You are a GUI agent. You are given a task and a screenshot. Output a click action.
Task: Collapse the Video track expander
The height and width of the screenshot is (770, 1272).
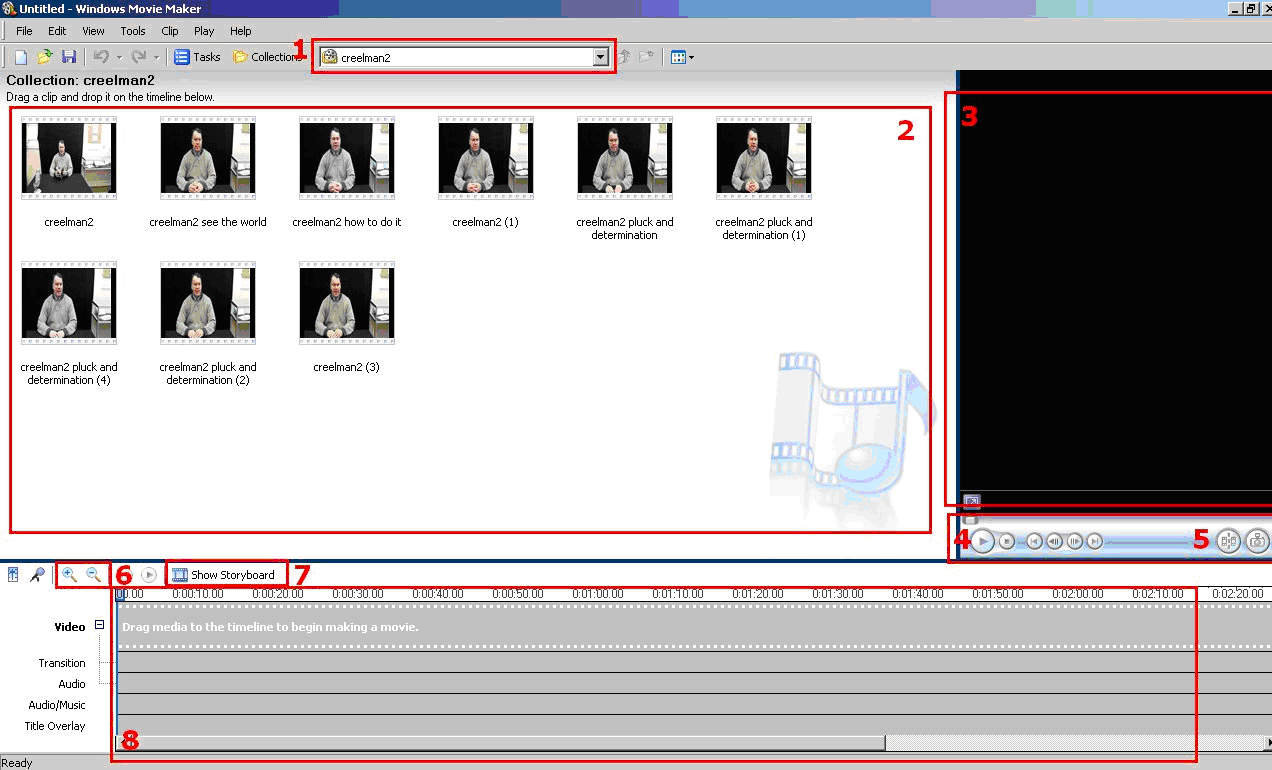coord(99,625)
